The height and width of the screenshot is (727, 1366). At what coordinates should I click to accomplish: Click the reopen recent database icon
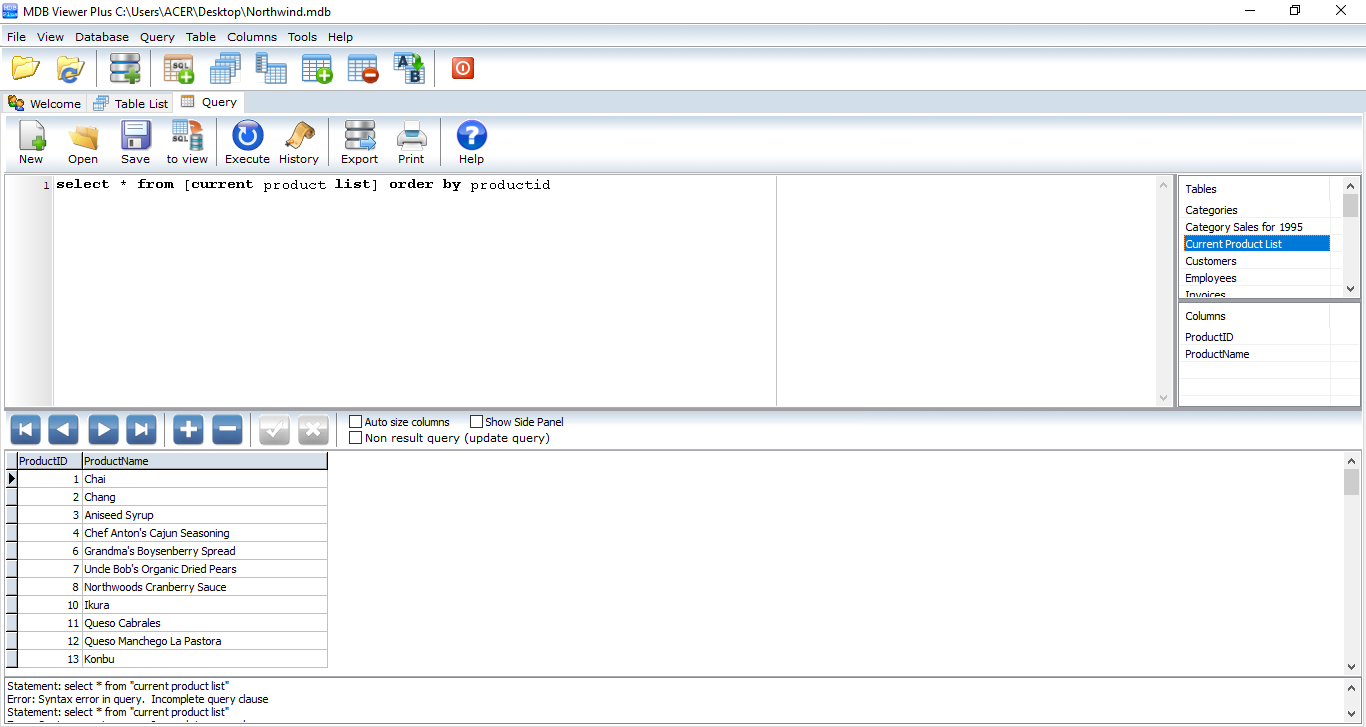(x=70, y=68)
